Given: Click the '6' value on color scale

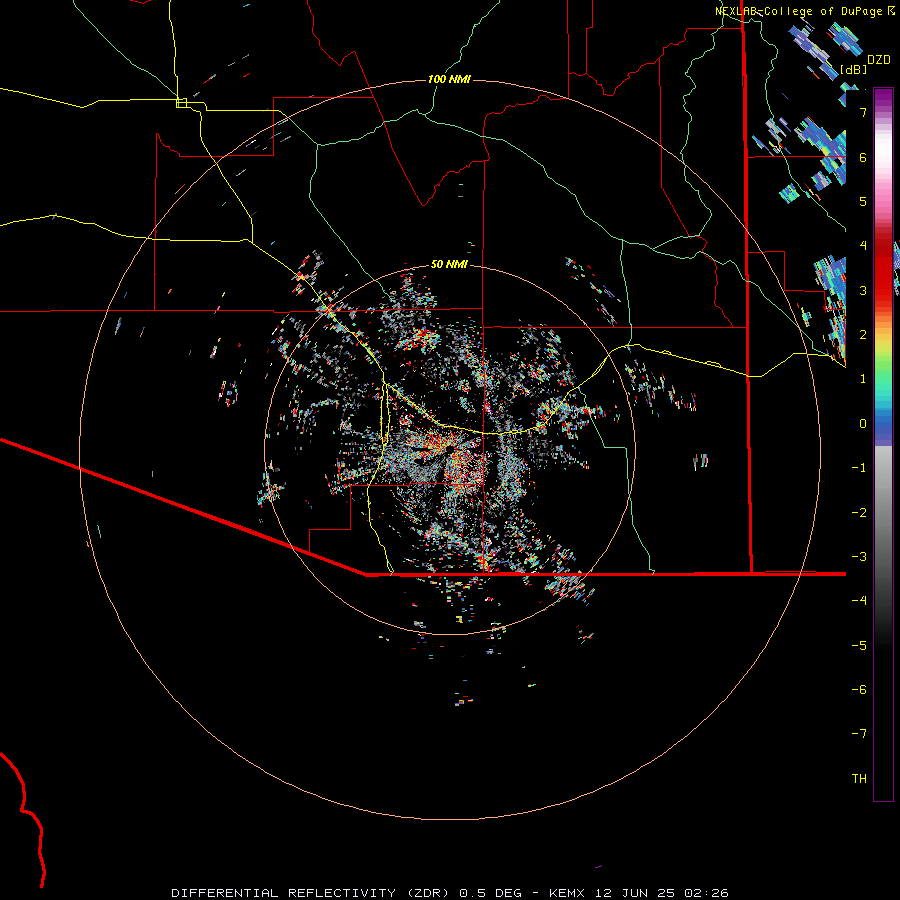Looking at the screenshot, I should 863,158.
